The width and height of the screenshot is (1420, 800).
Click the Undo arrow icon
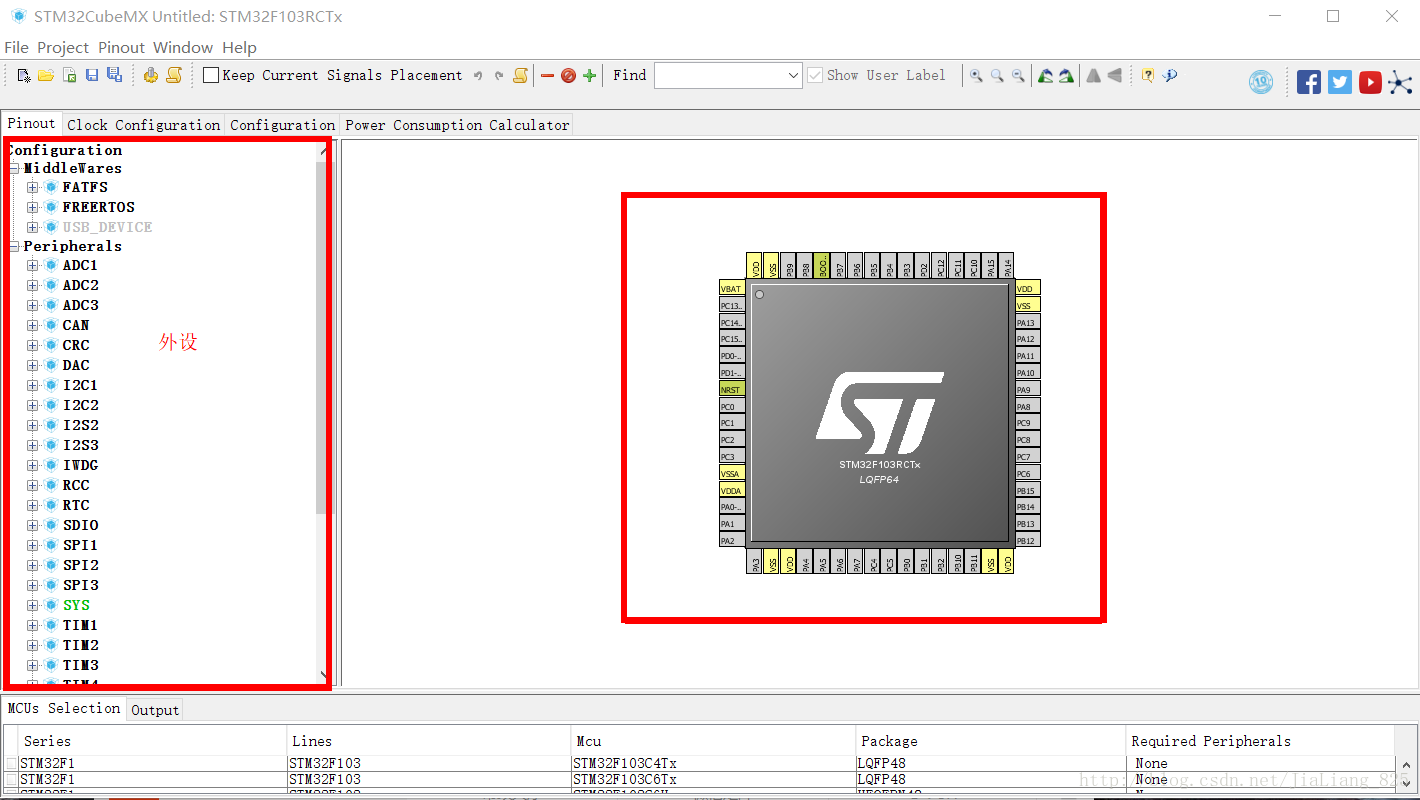pos(478,75)
